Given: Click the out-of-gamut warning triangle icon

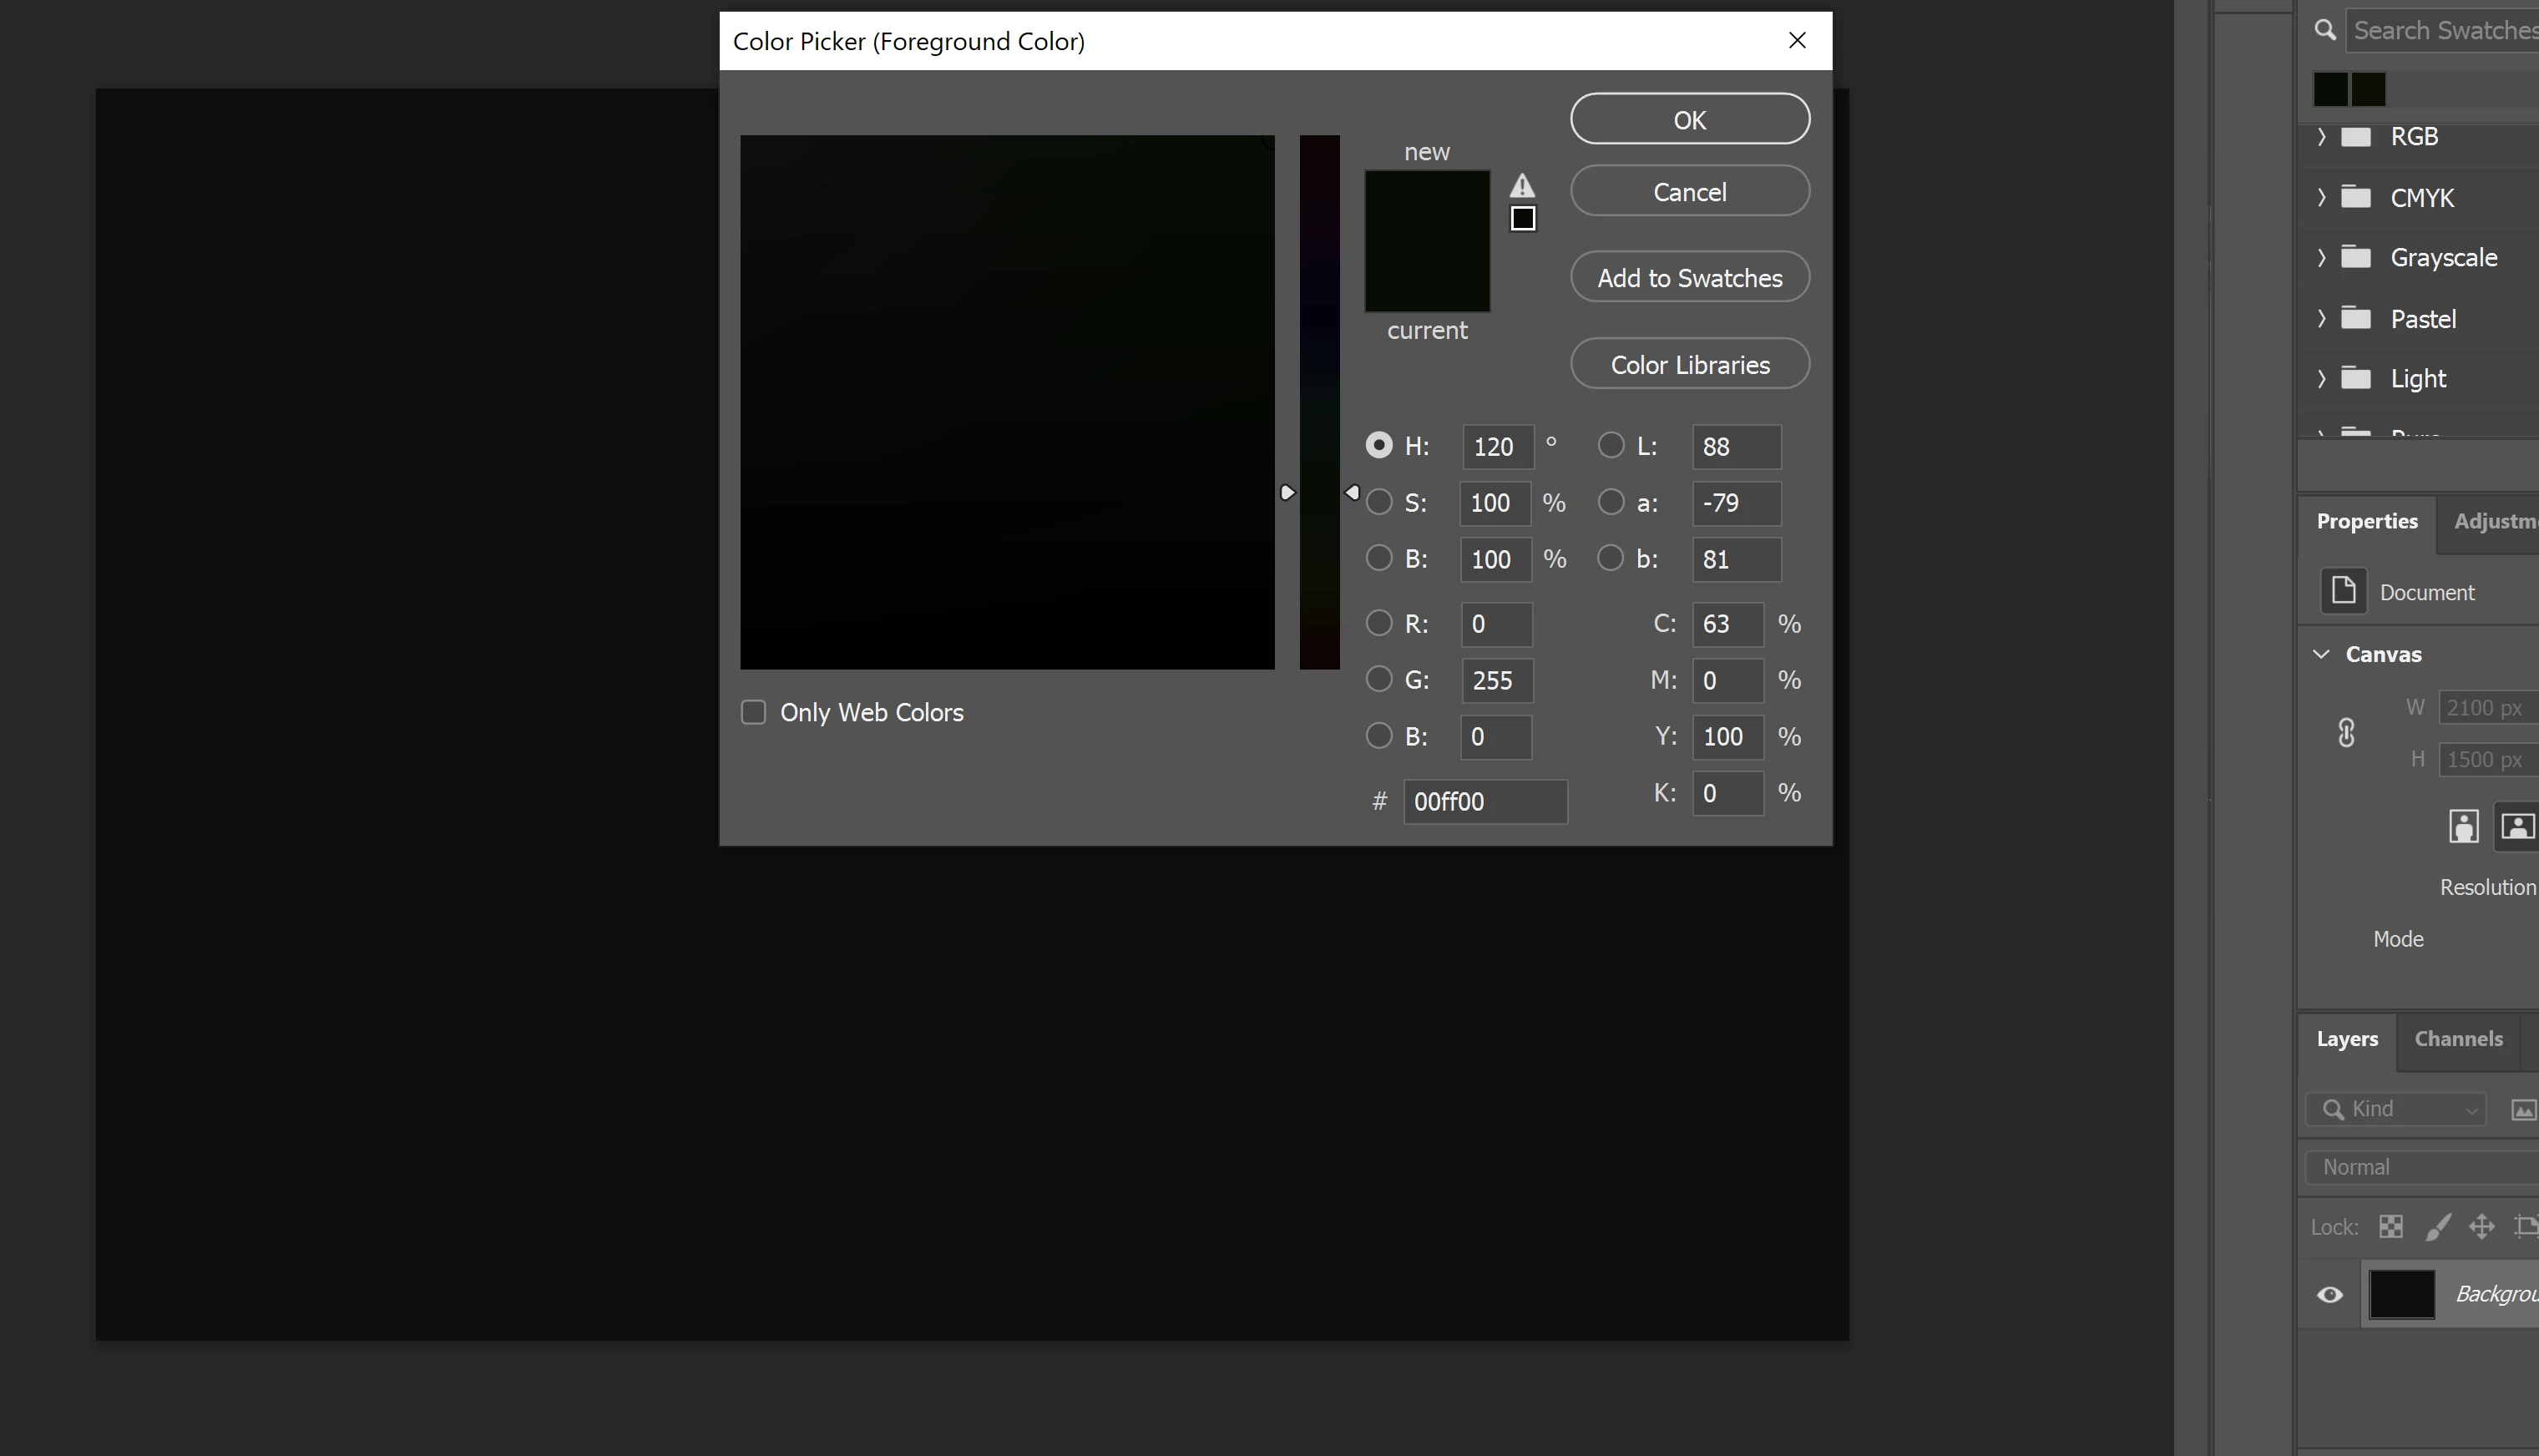Looking at the screenshot, I should pyautogui.click(x=1521, y=185).
